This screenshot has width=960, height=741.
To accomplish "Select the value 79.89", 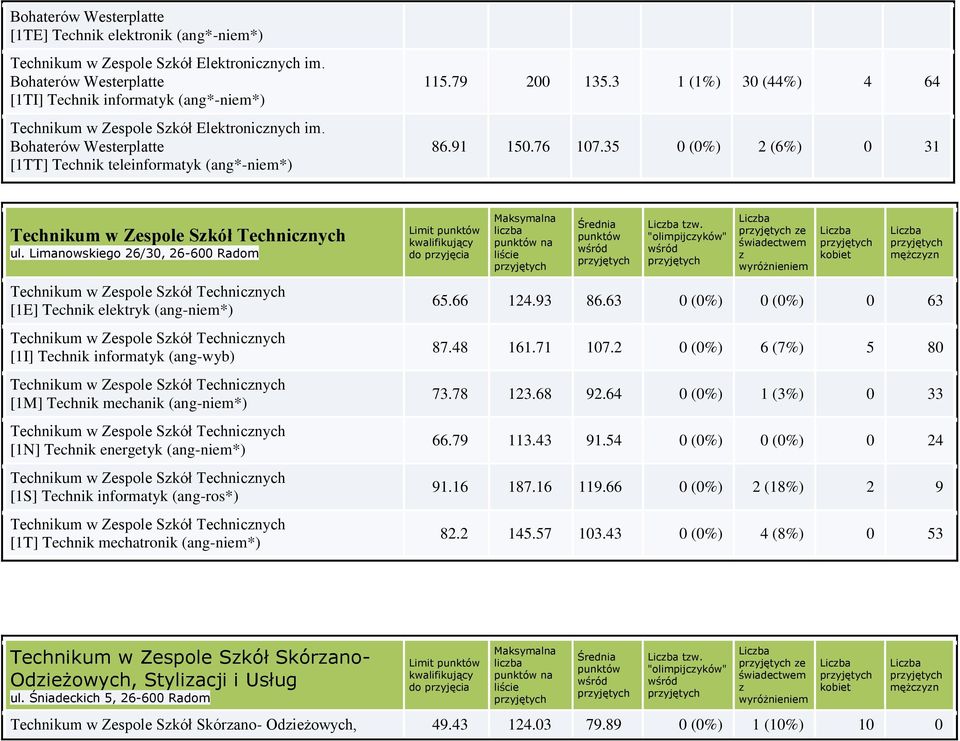I will (604, 724).
